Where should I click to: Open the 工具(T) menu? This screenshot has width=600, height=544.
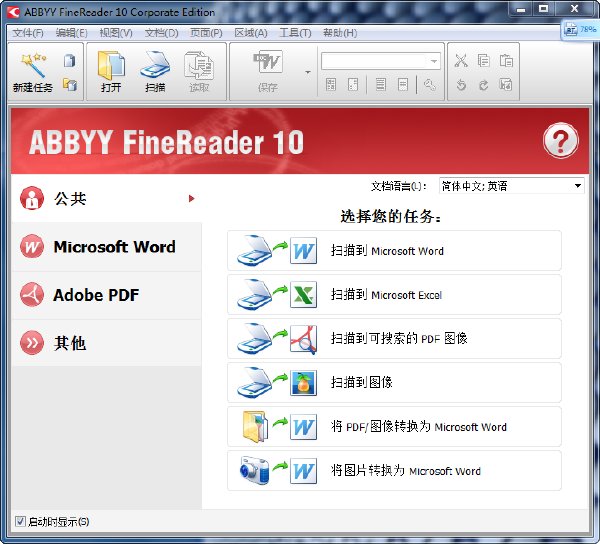pos(295,33)
